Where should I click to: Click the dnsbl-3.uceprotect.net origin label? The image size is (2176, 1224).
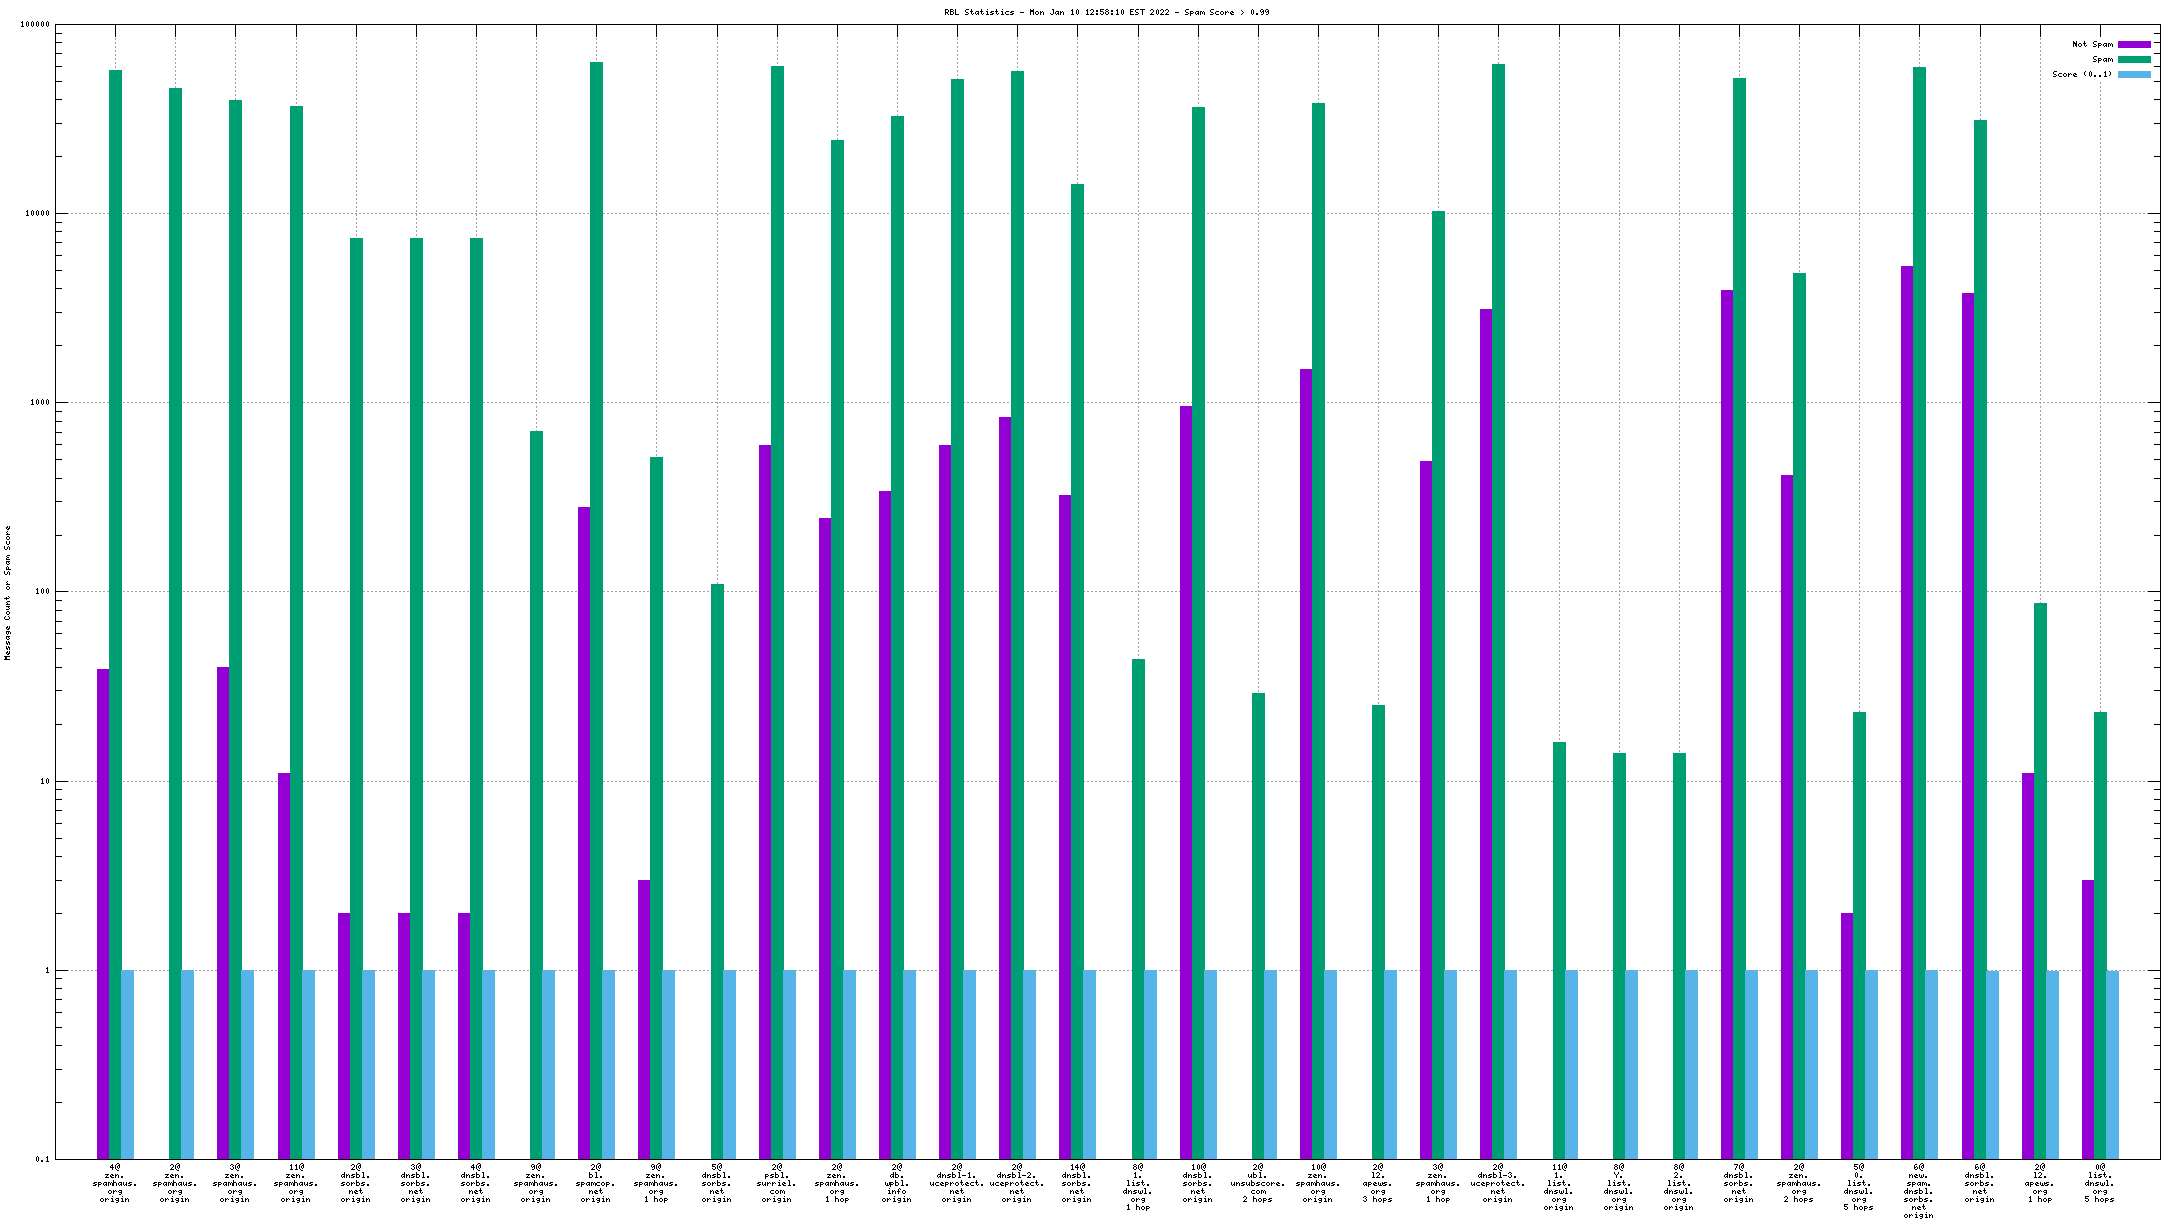(x=1498, y=1183)
